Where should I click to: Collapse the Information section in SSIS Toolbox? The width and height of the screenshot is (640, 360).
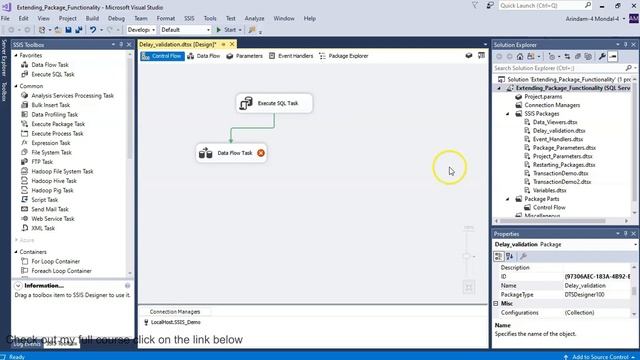(x=18, y=286)
